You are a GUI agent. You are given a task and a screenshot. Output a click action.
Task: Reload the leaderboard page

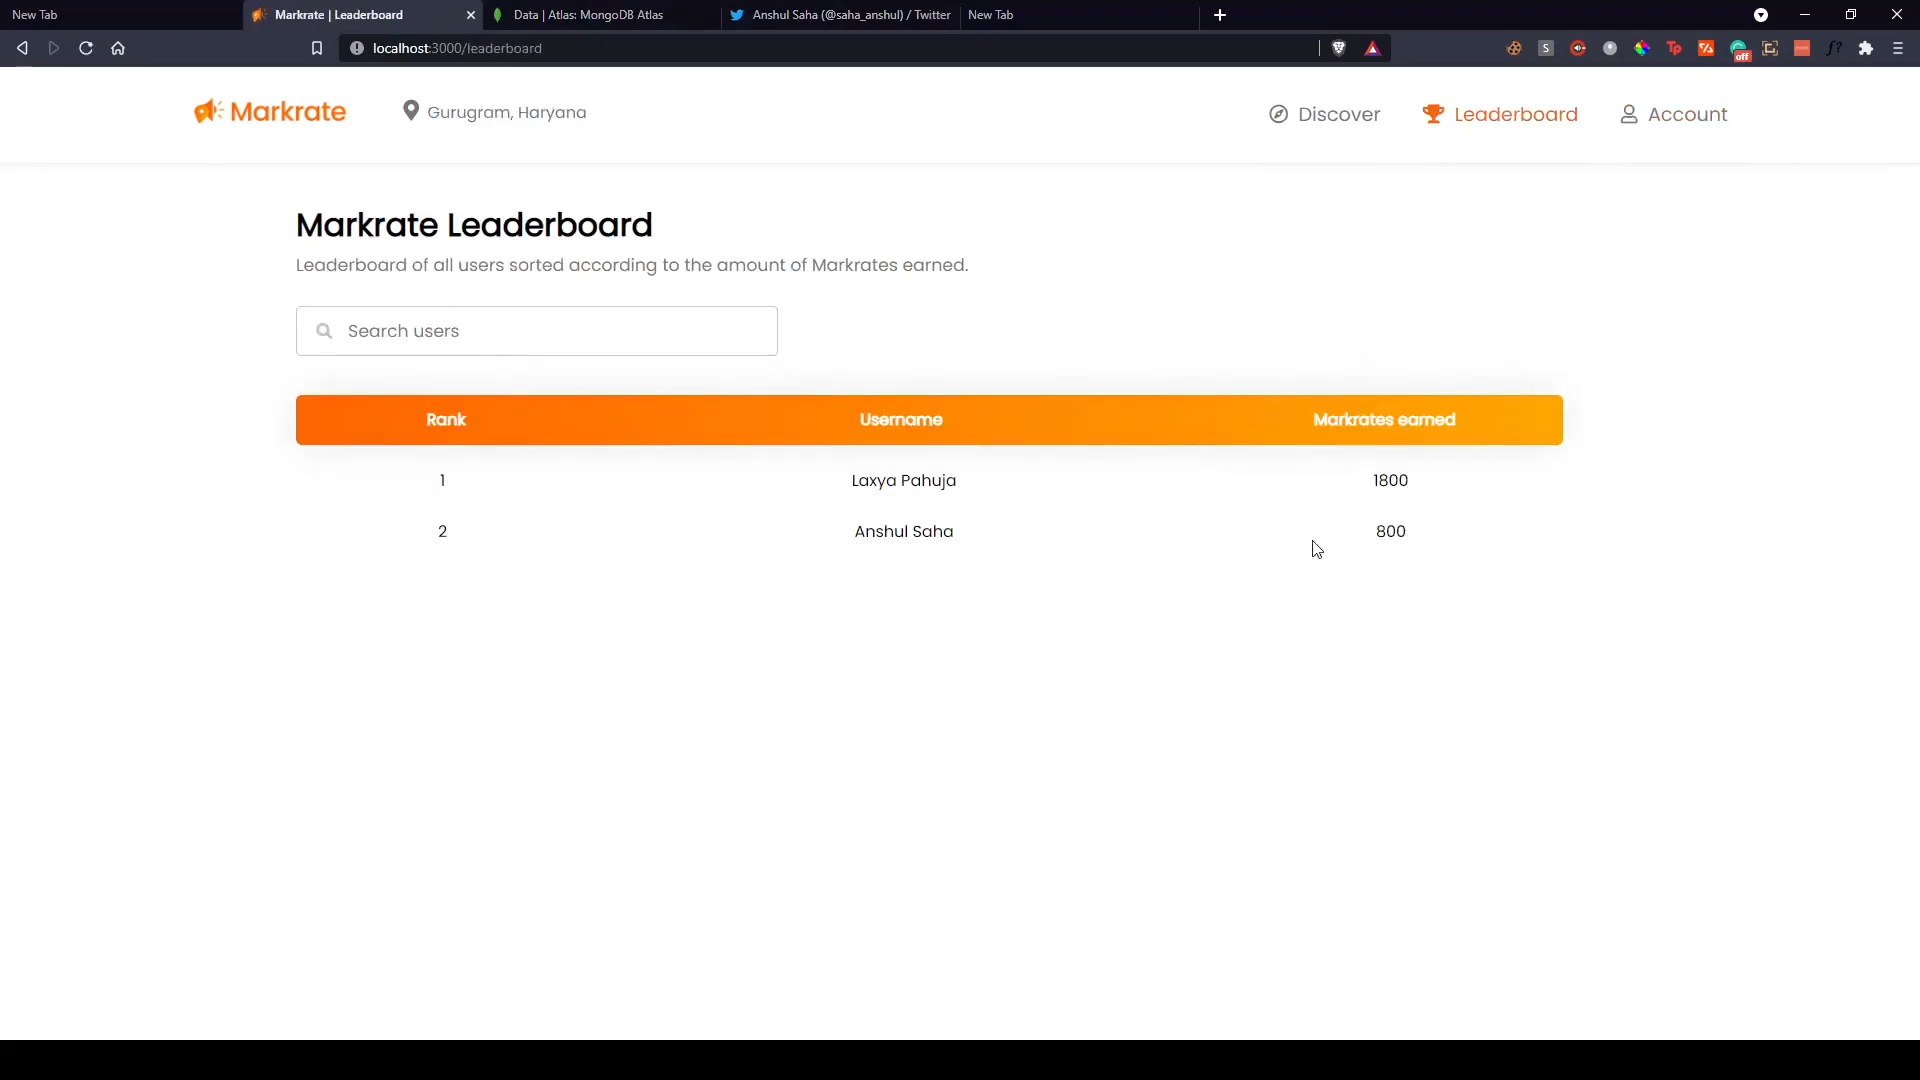(x=86, y=48)
